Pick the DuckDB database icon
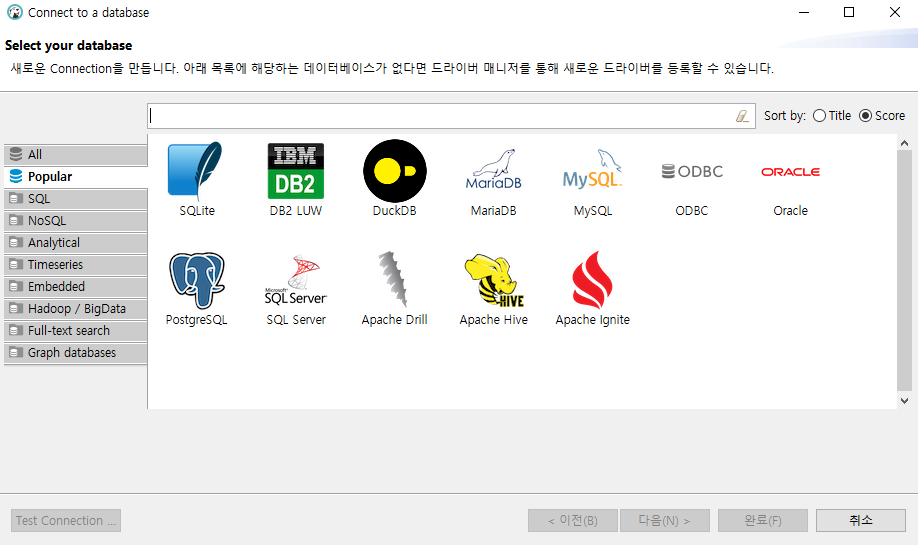 coord(395,171)
